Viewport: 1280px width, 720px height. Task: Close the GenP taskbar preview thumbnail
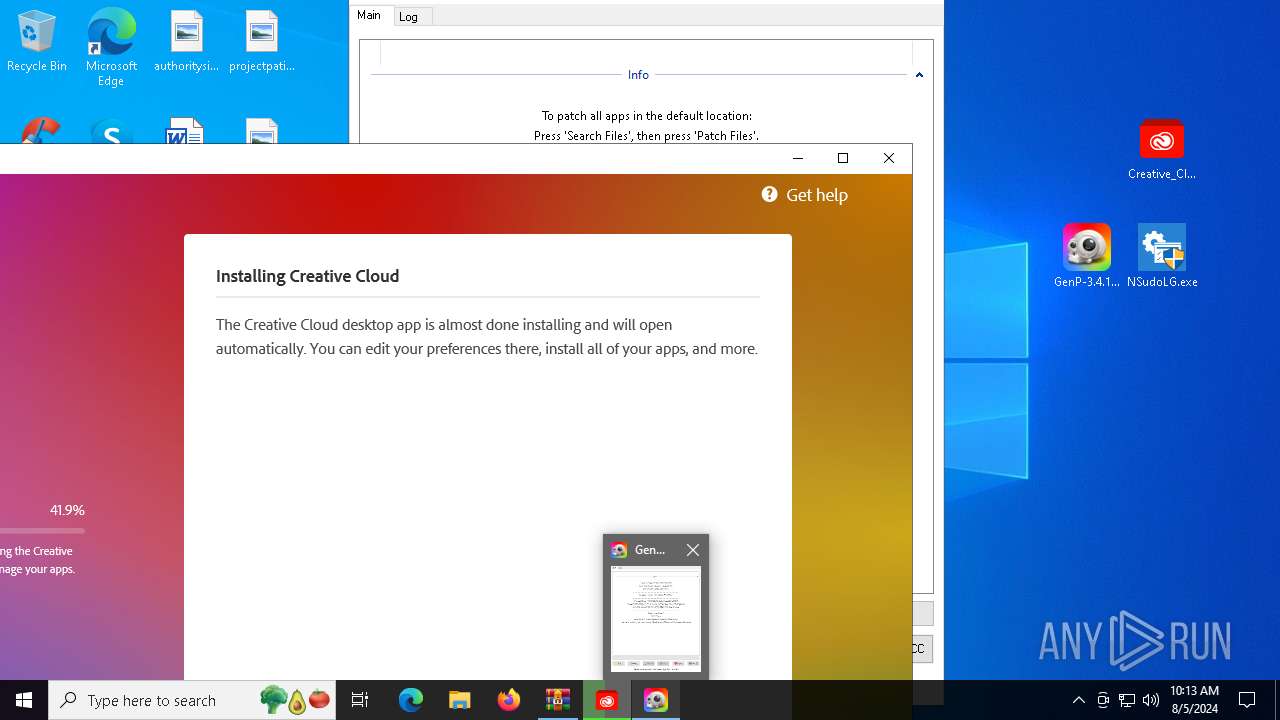coord(692,550)
